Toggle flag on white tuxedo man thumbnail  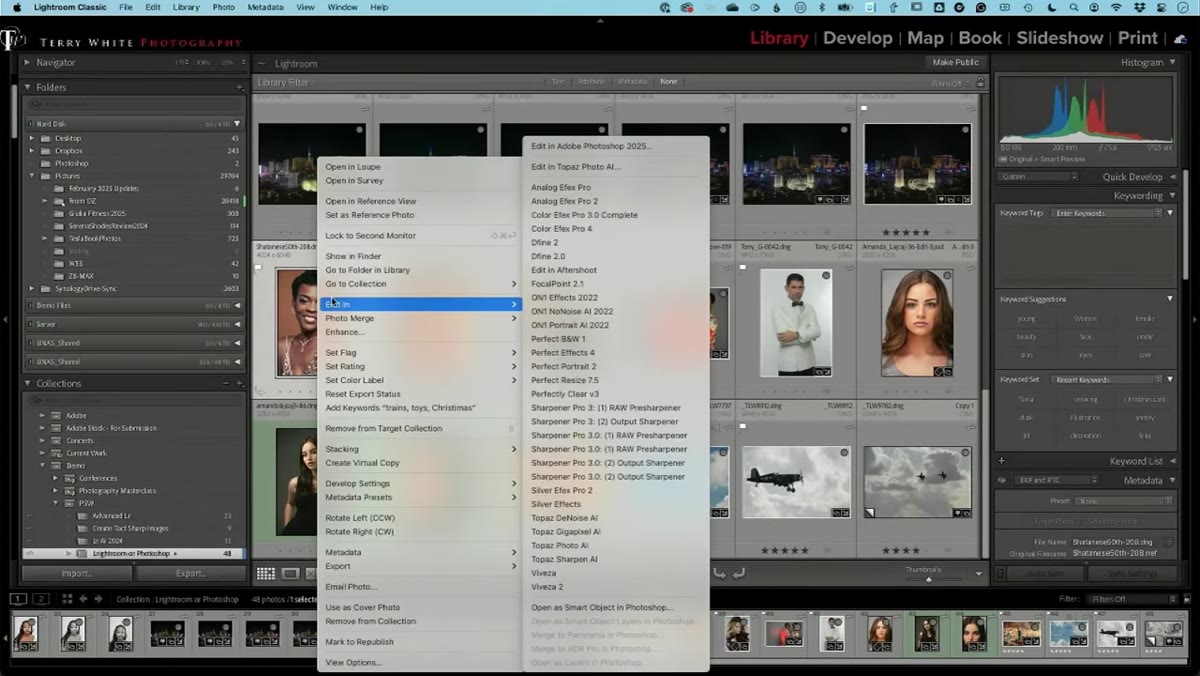tap(743, 267)
